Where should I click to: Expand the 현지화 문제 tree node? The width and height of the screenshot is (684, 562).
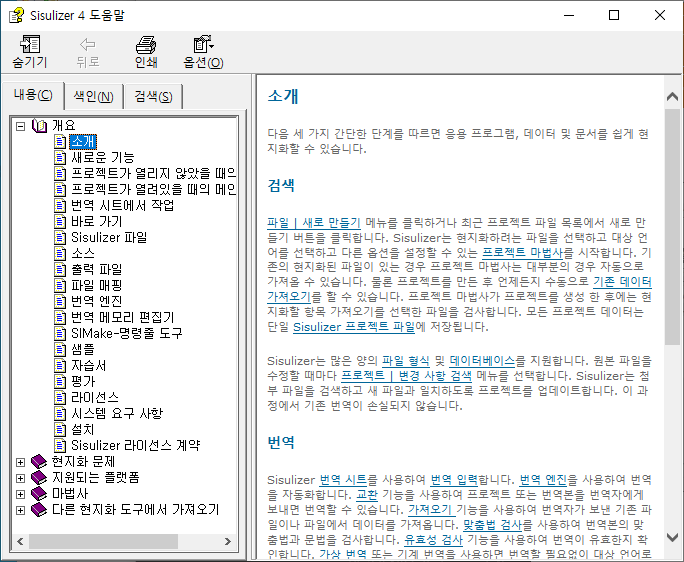pyautogui.click(x=20, y=462)
